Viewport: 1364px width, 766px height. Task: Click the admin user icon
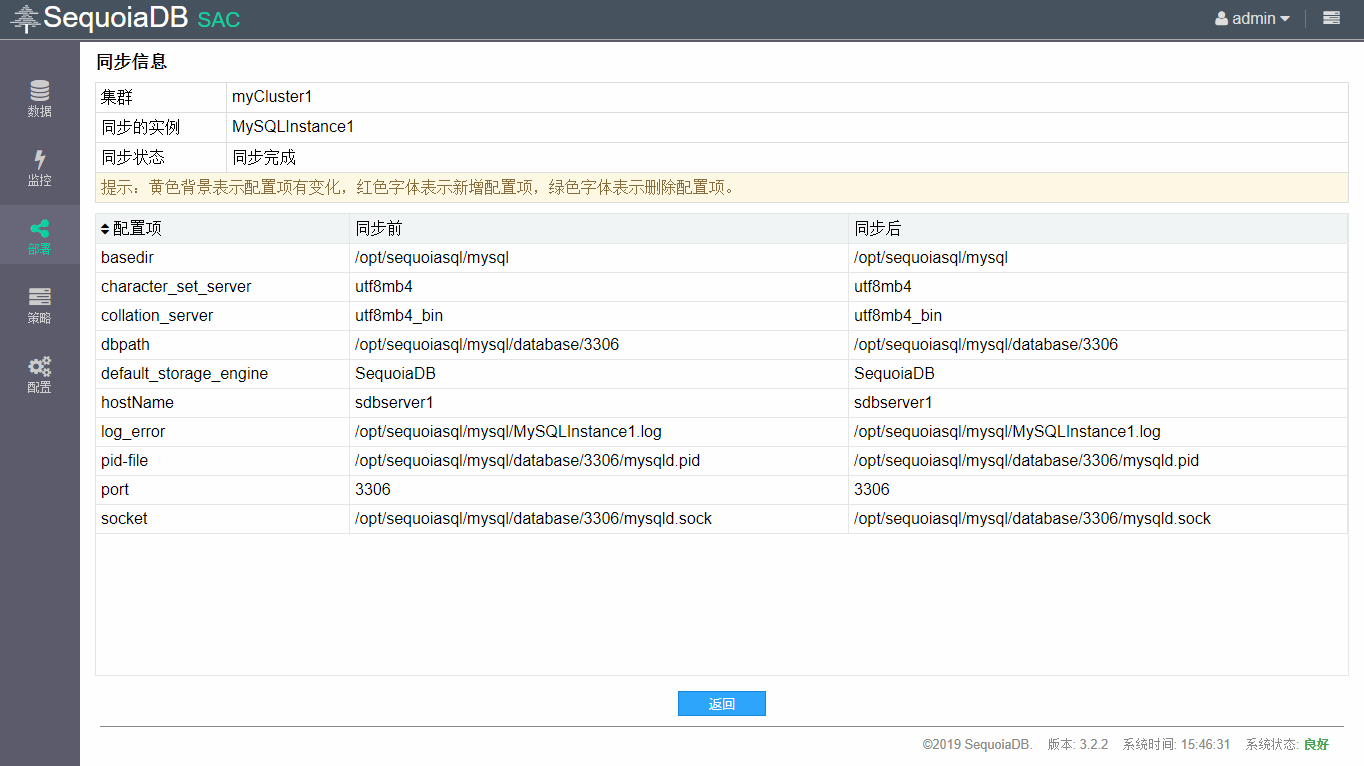point(1221,19)
